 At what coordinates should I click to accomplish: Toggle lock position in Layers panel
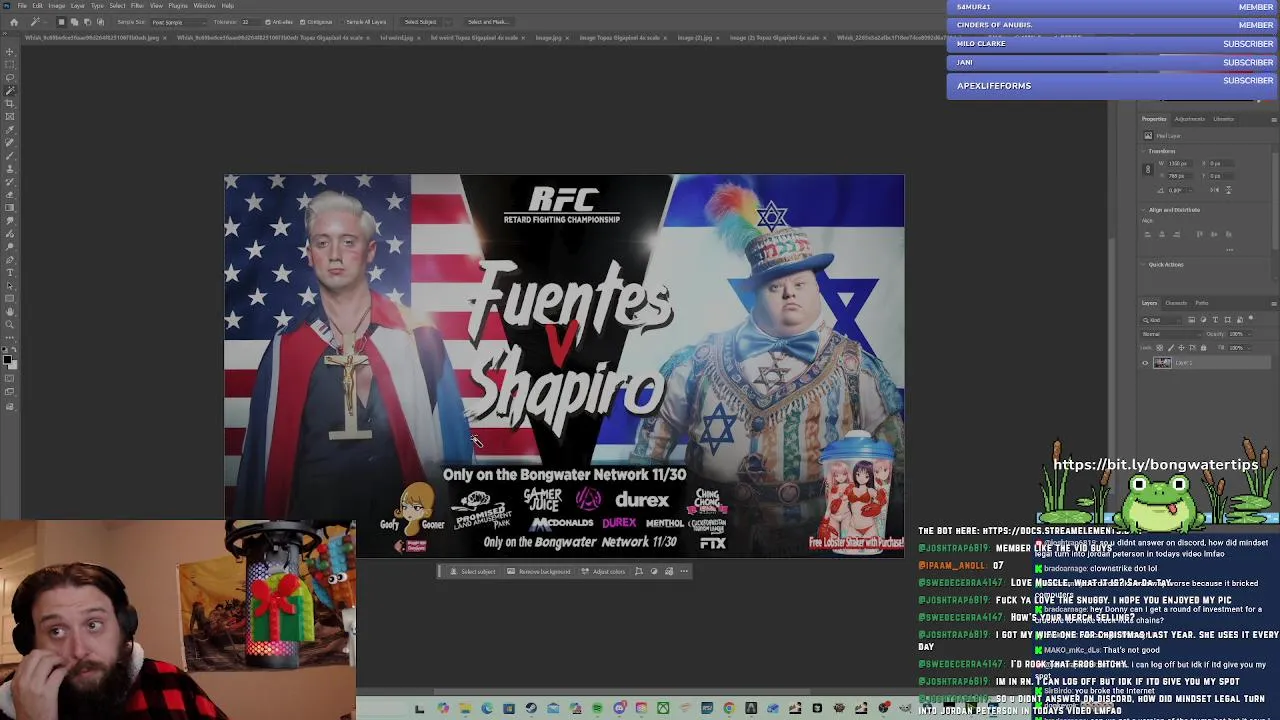pyautogui.click(x=1182, y=347)
